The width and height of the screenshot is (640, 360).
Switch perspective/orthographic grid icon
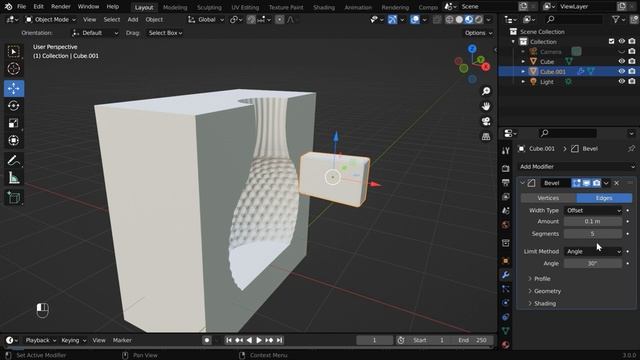pos(486,136)
